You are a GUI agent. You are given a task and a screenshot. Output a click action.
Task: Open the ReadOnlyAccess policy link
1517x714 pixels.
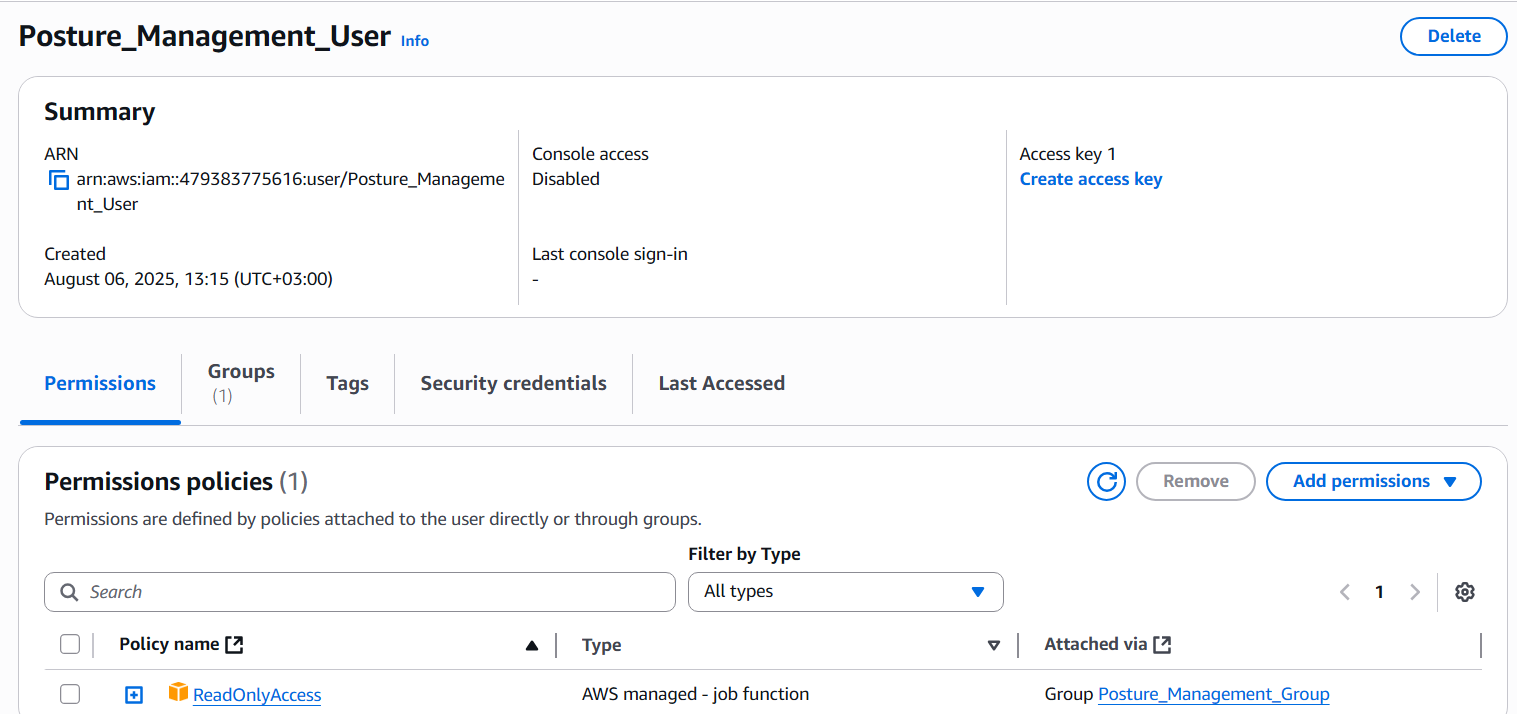click(x=257, y=695)
